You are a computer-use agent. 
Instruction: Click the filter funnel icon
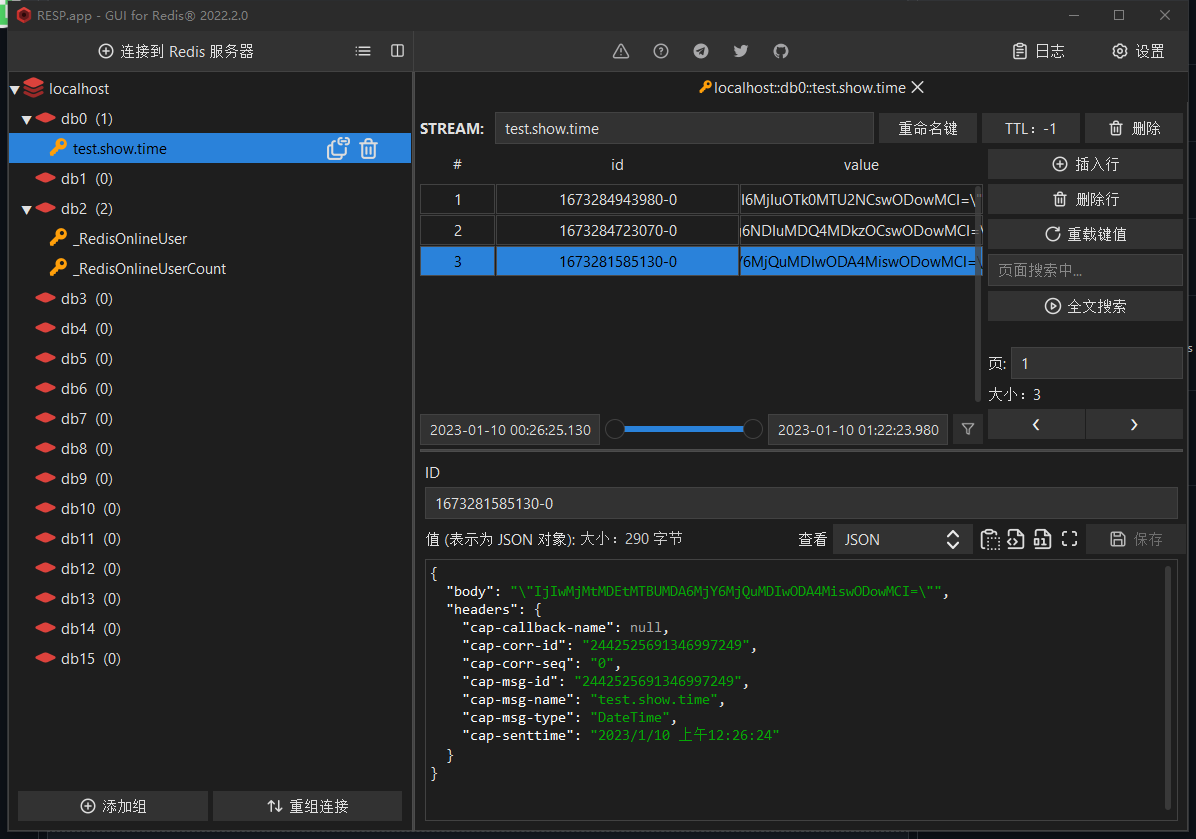(968, 430)
